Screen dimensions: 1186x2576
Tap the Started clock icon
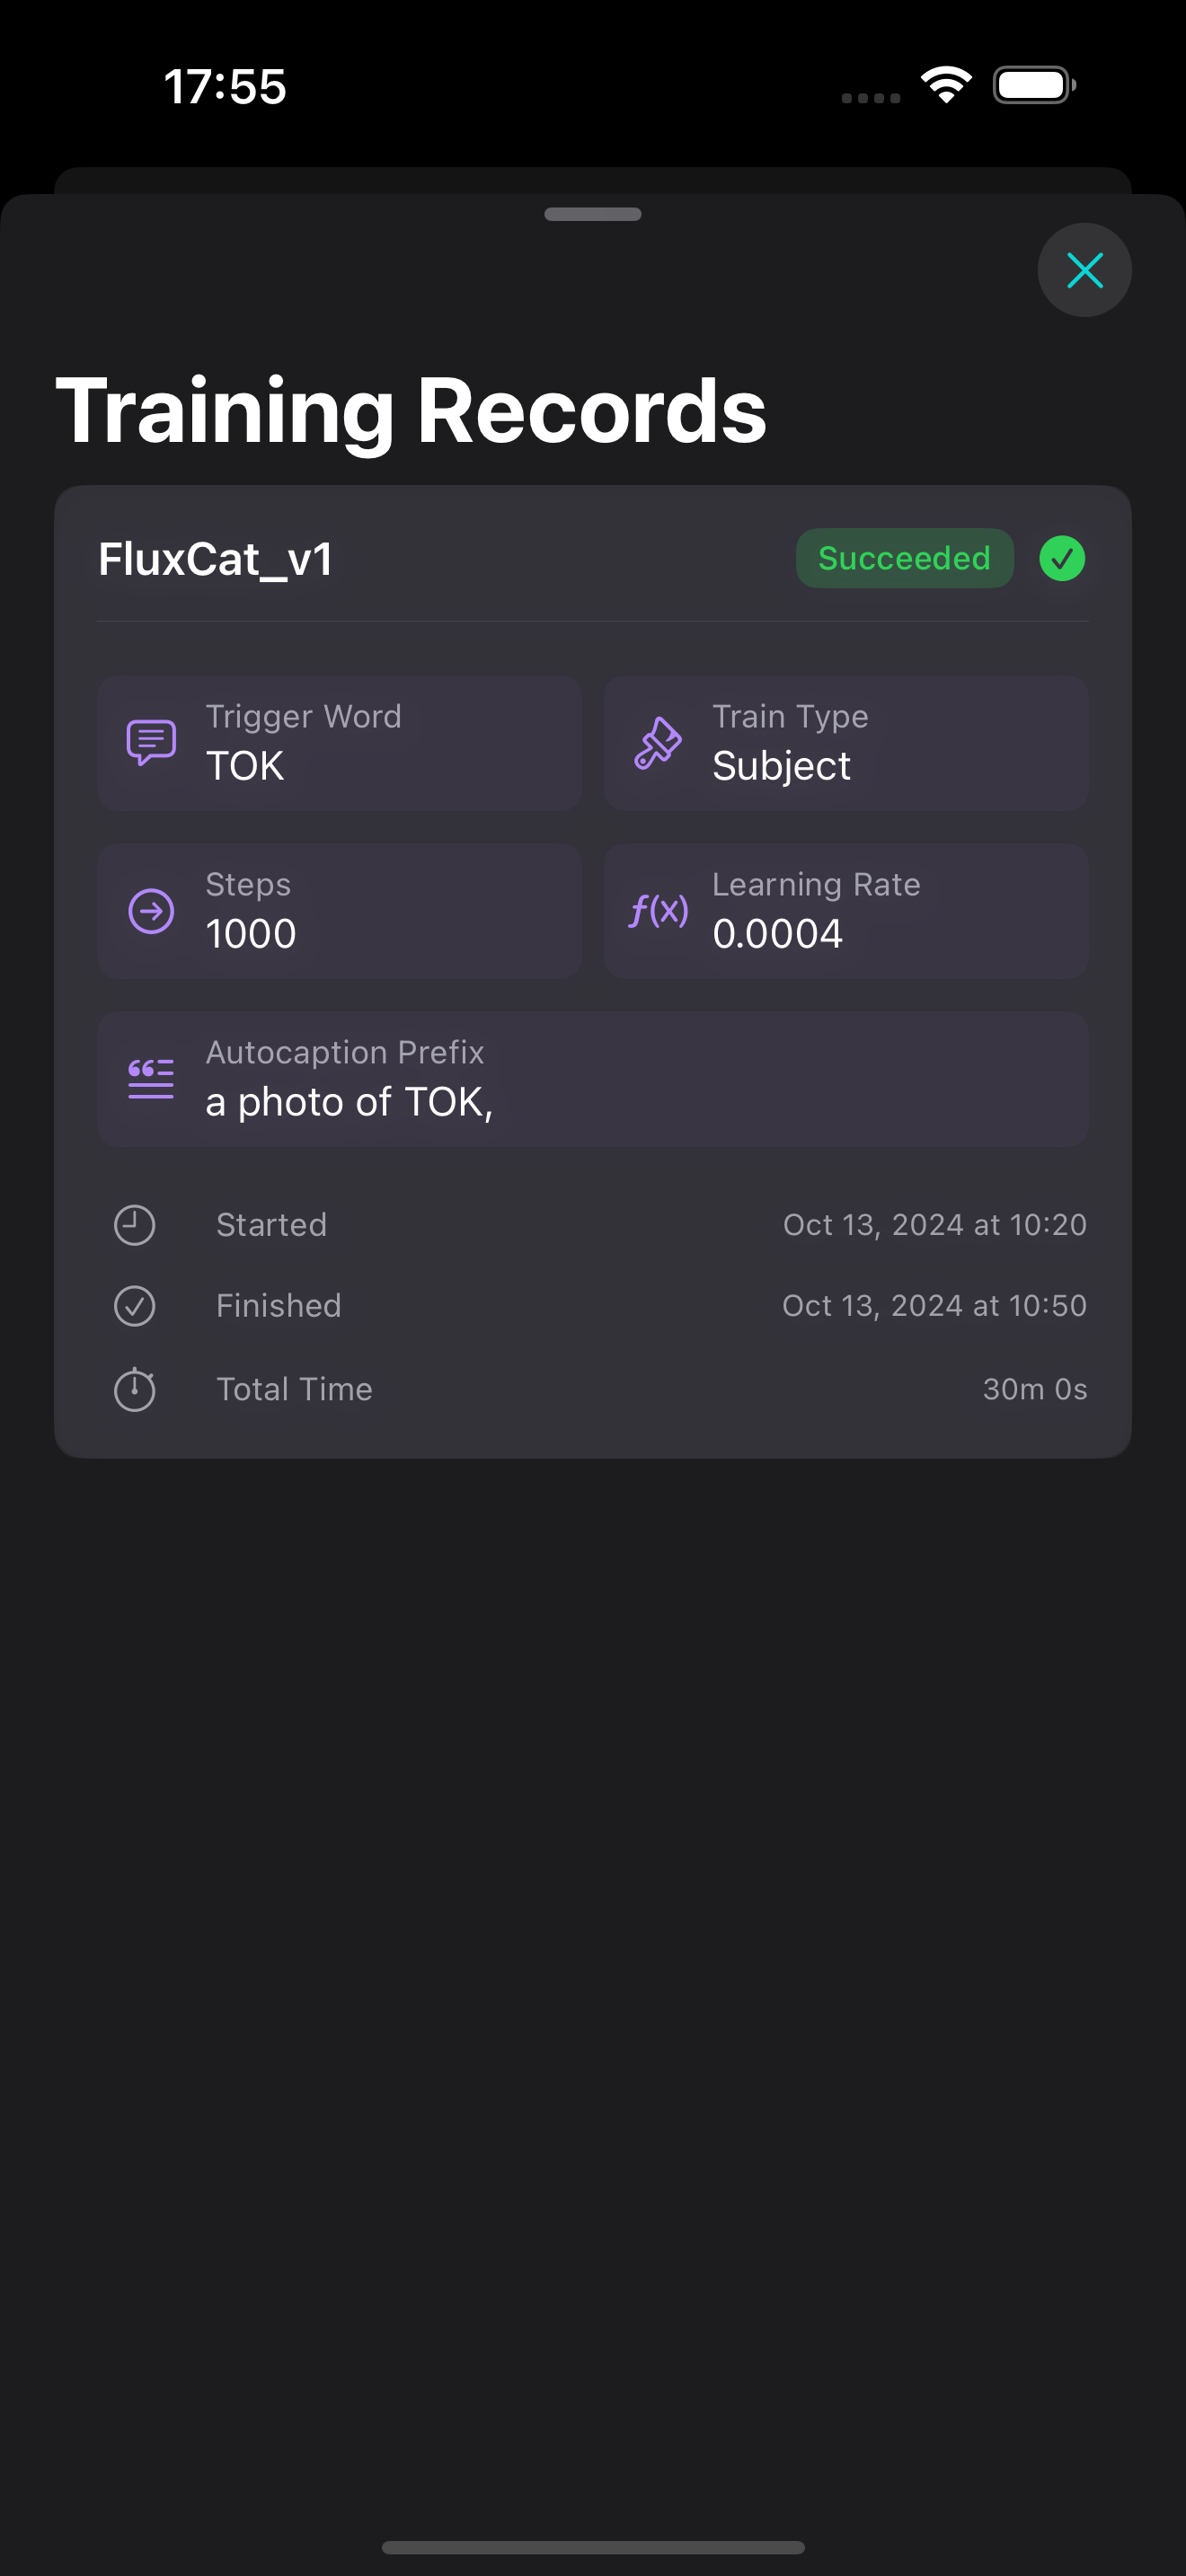coord(134,1225)
